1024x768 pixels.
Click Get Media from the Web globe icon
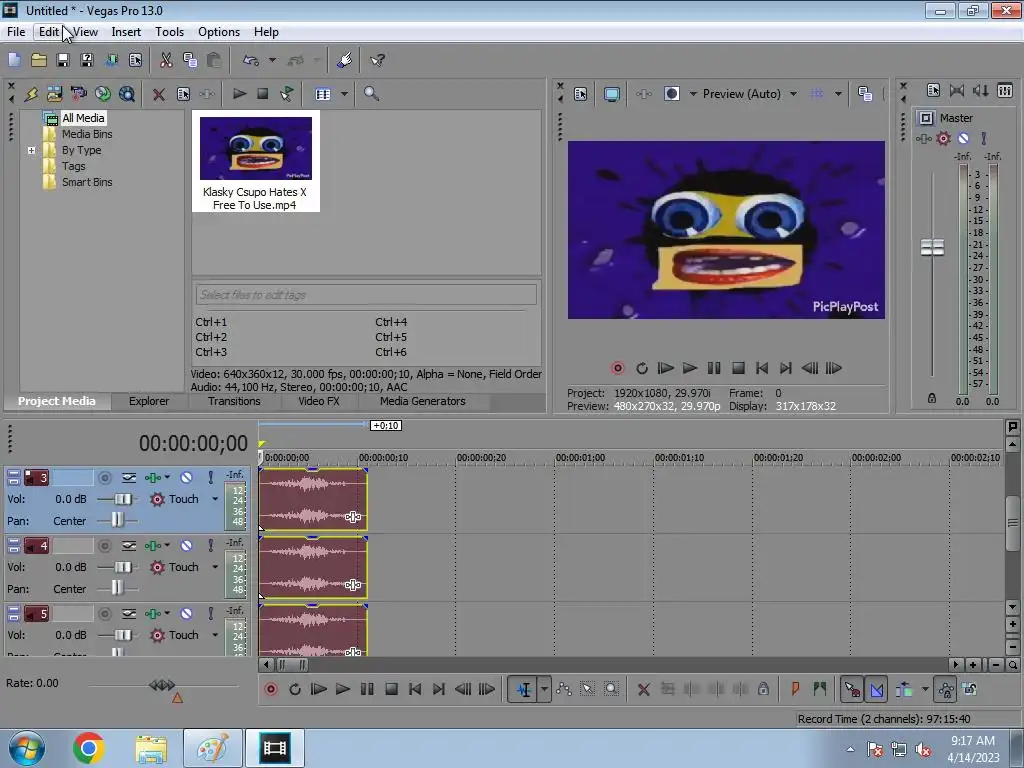point(103,93)
